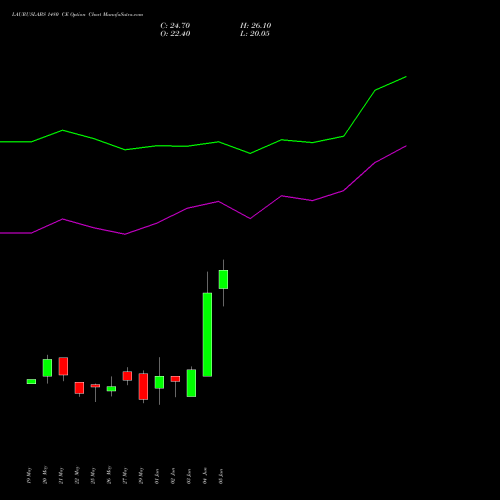This screenshot has height=500, width=500.
Task: Select the green 20 May candlestick
Action: click(x=47, y=368)
